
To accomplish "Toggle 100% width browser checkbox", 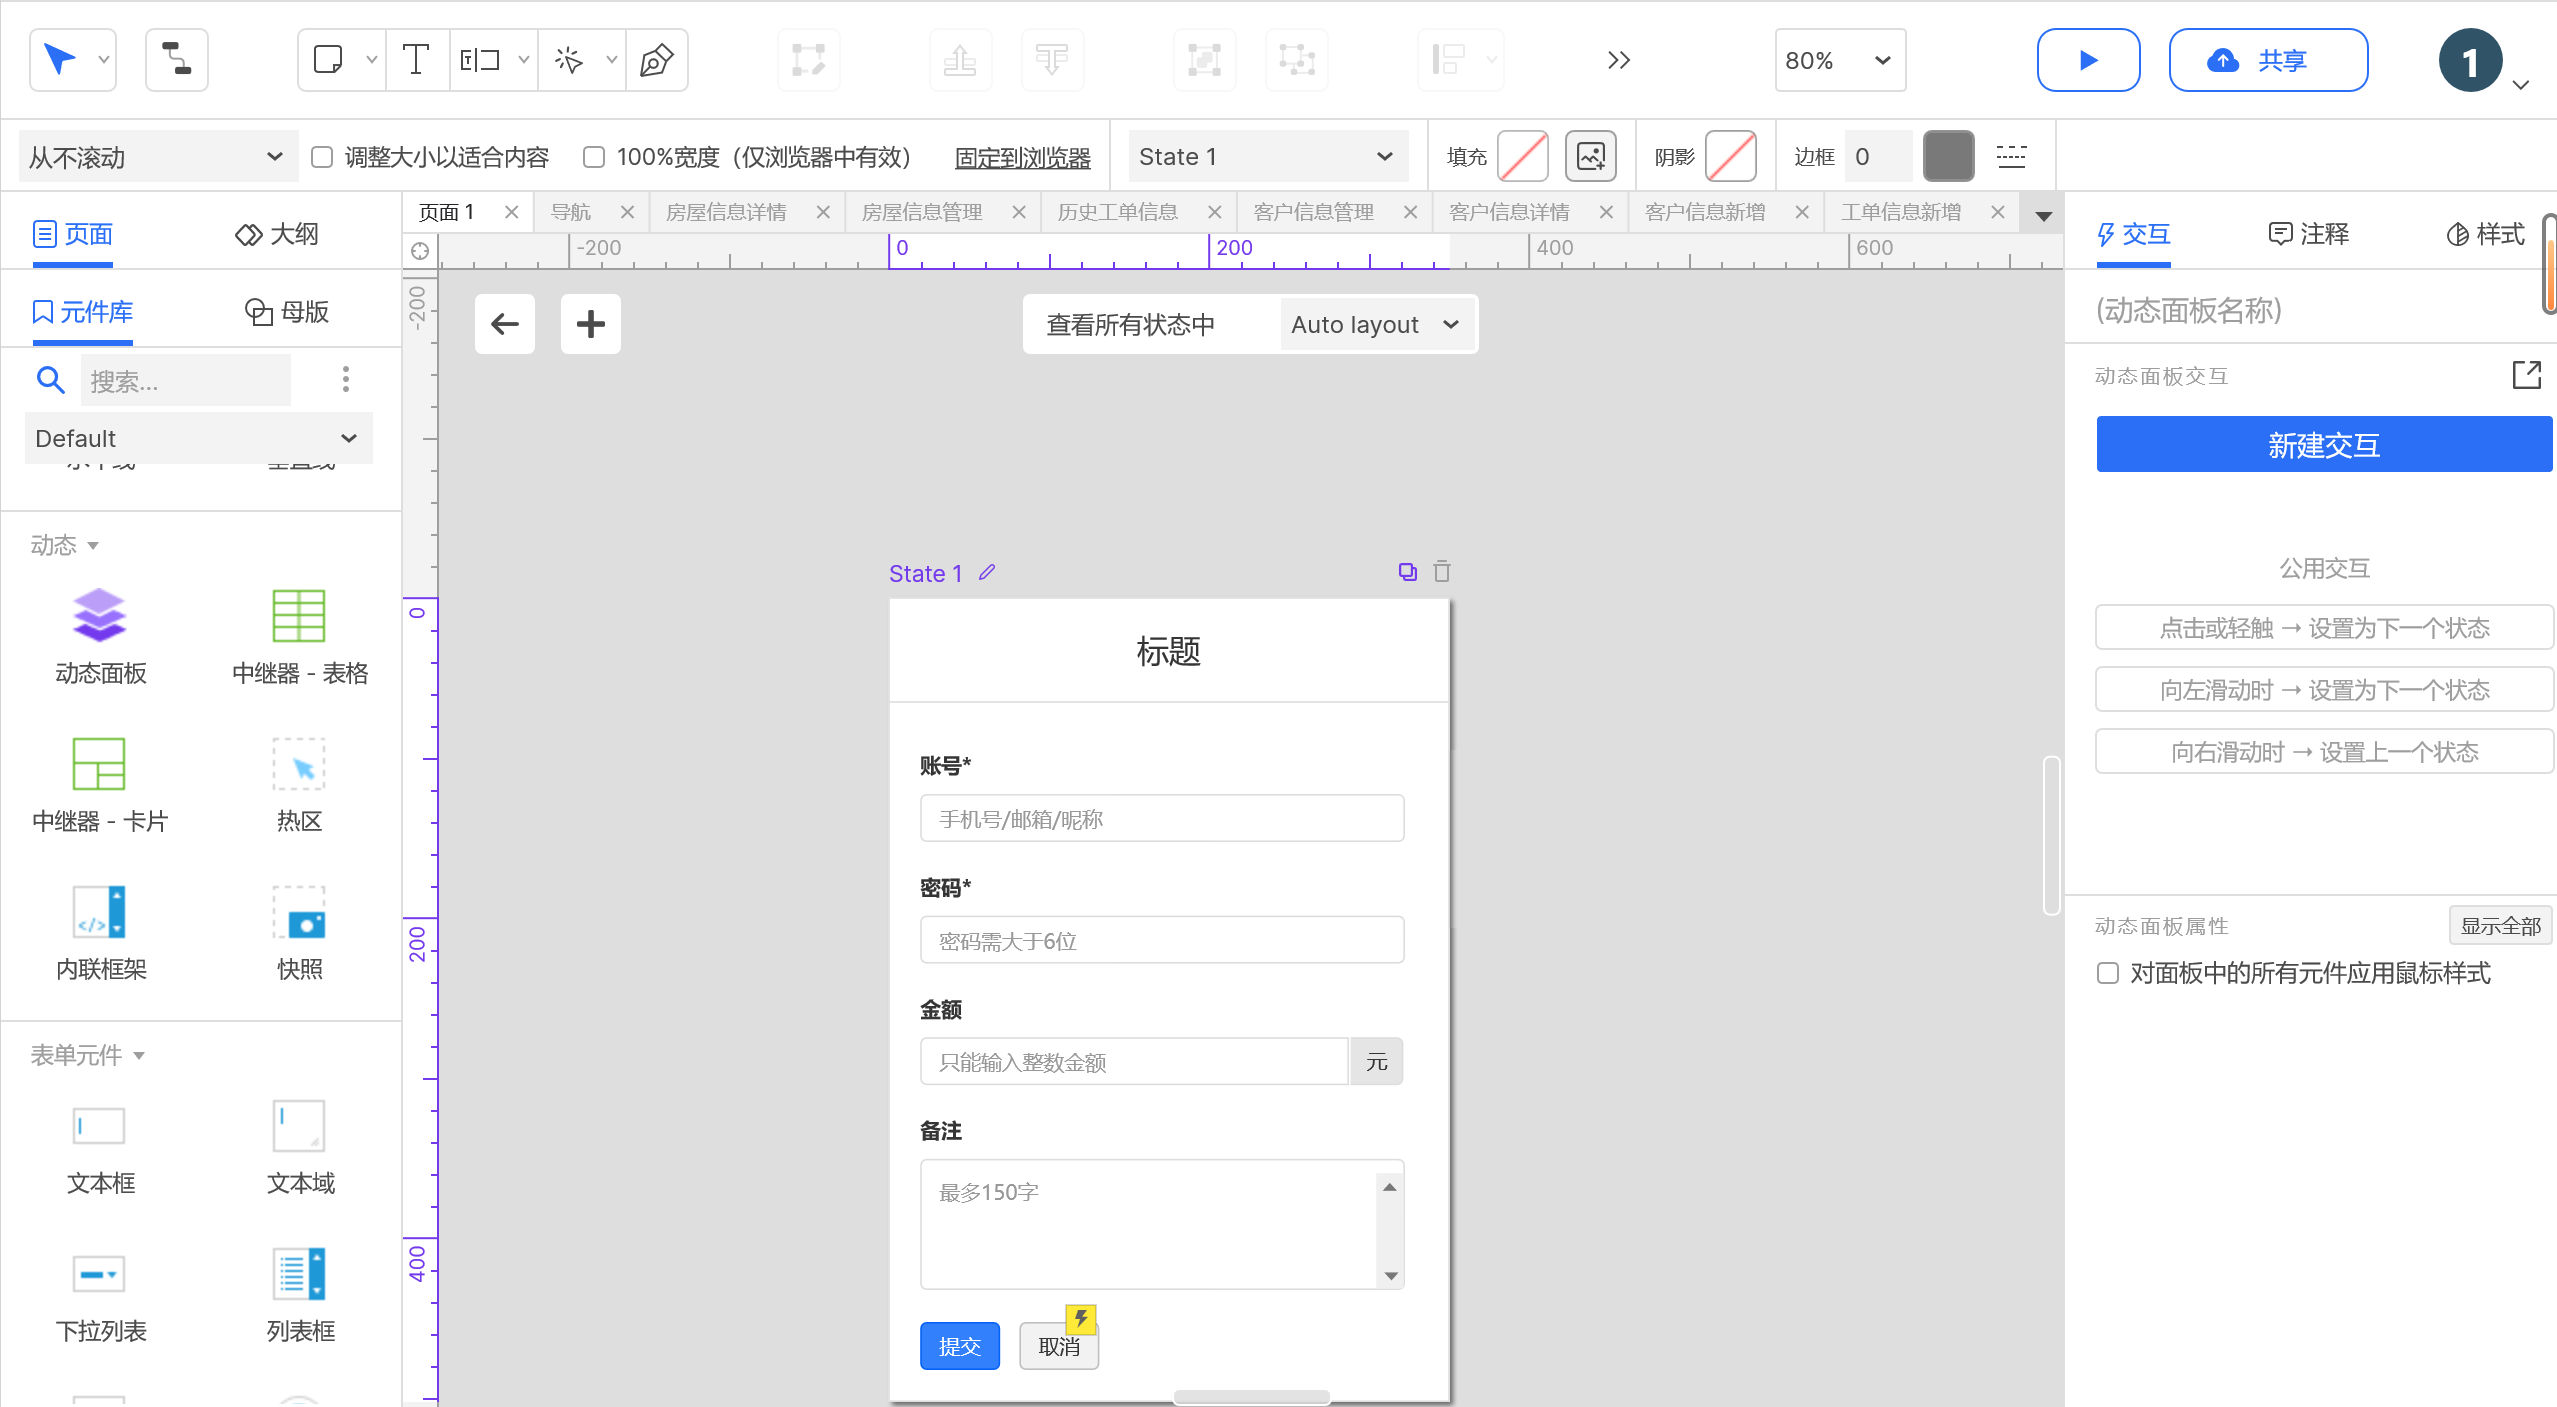I will (594, 157).
